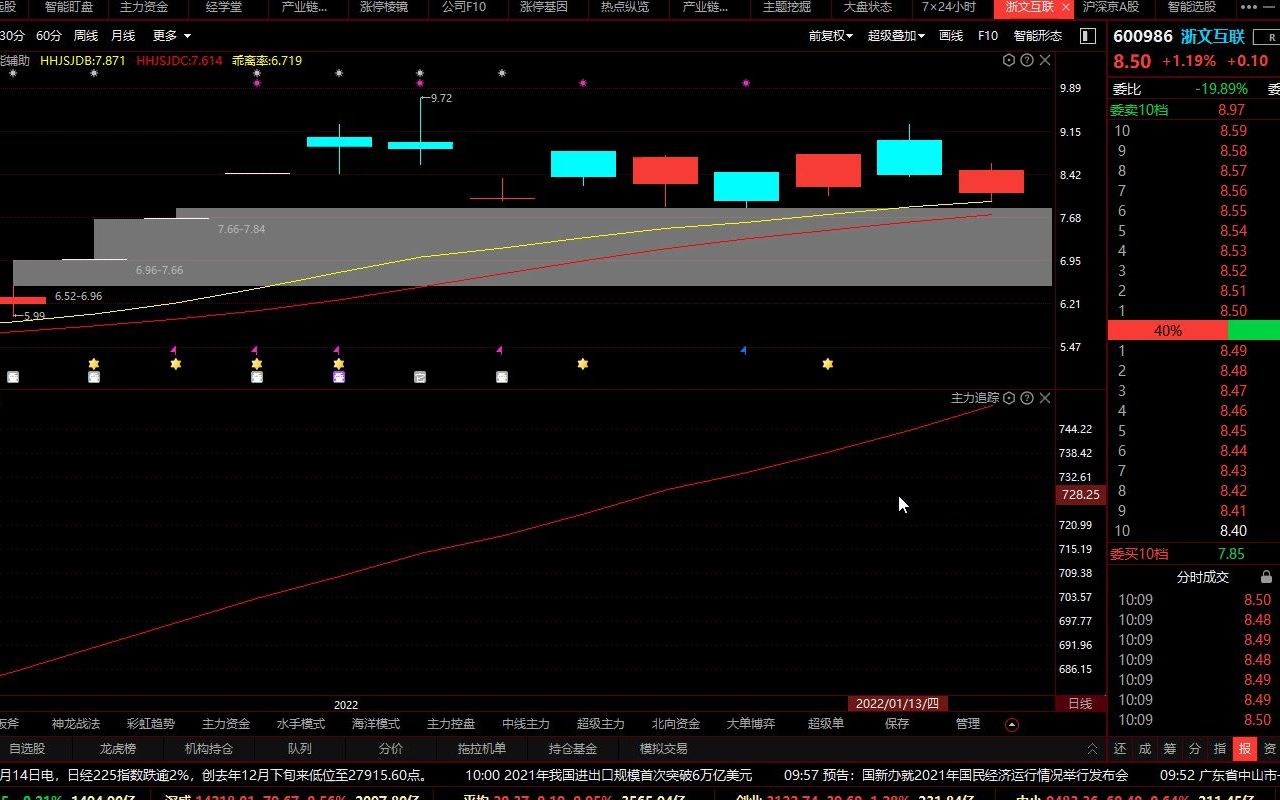Viewport: 1280px width, 800px height.
Task: Open the 涨停基因 top tab
Action: (x=544, y=7)
